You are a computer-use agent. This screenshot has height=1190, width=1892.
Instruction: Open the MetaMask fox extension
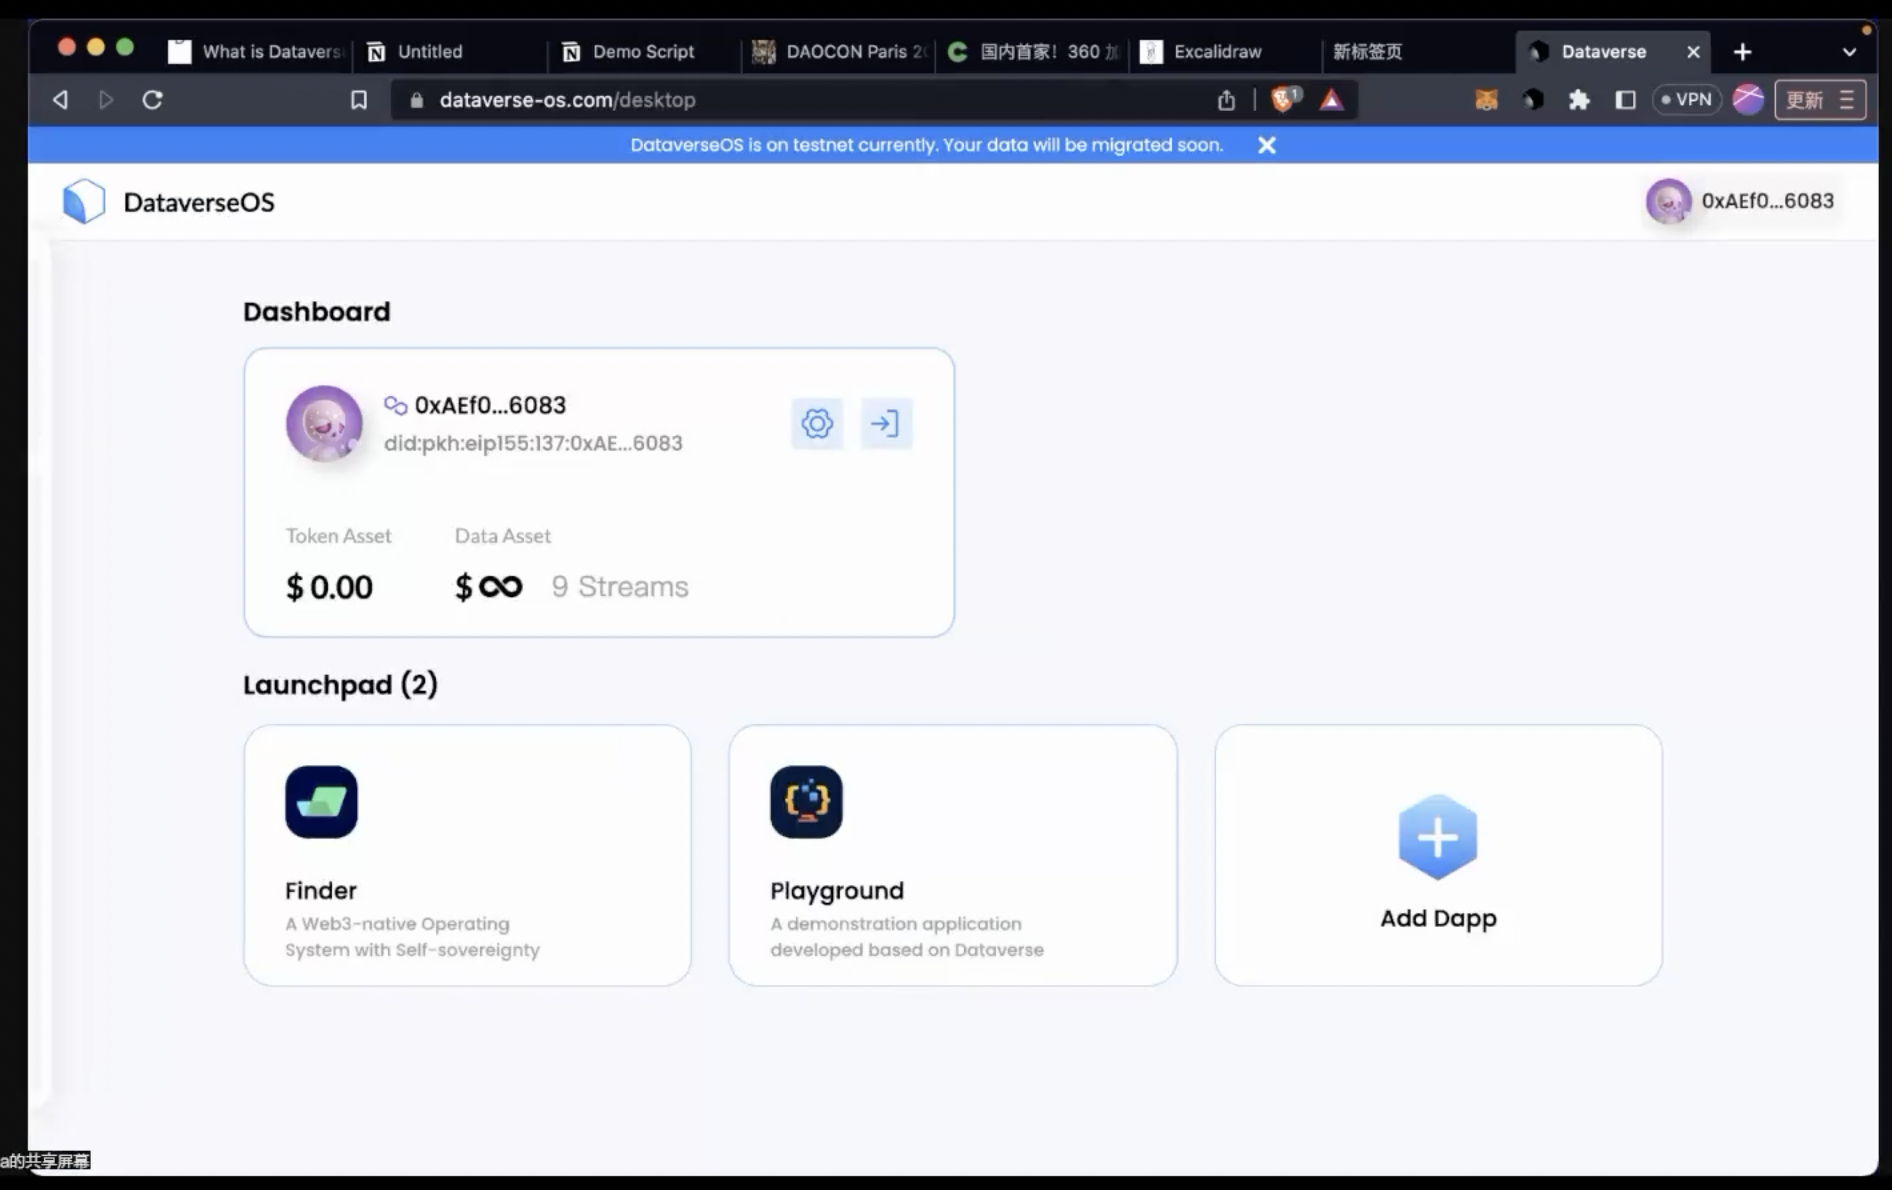(x=1487, y=100)
